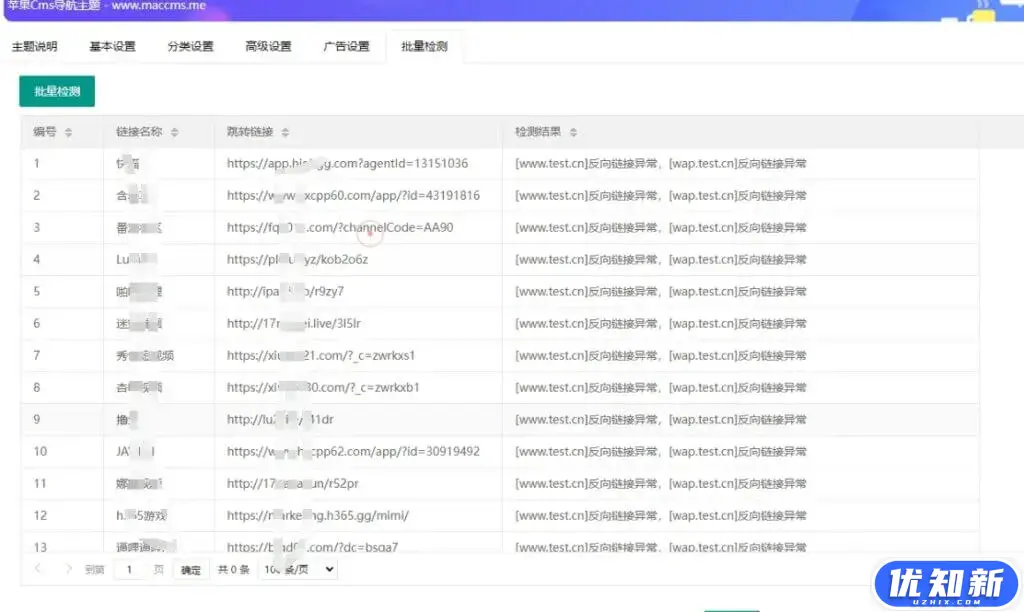
Task: Switch to the 广告设置 tab
Action: point(344,46)
